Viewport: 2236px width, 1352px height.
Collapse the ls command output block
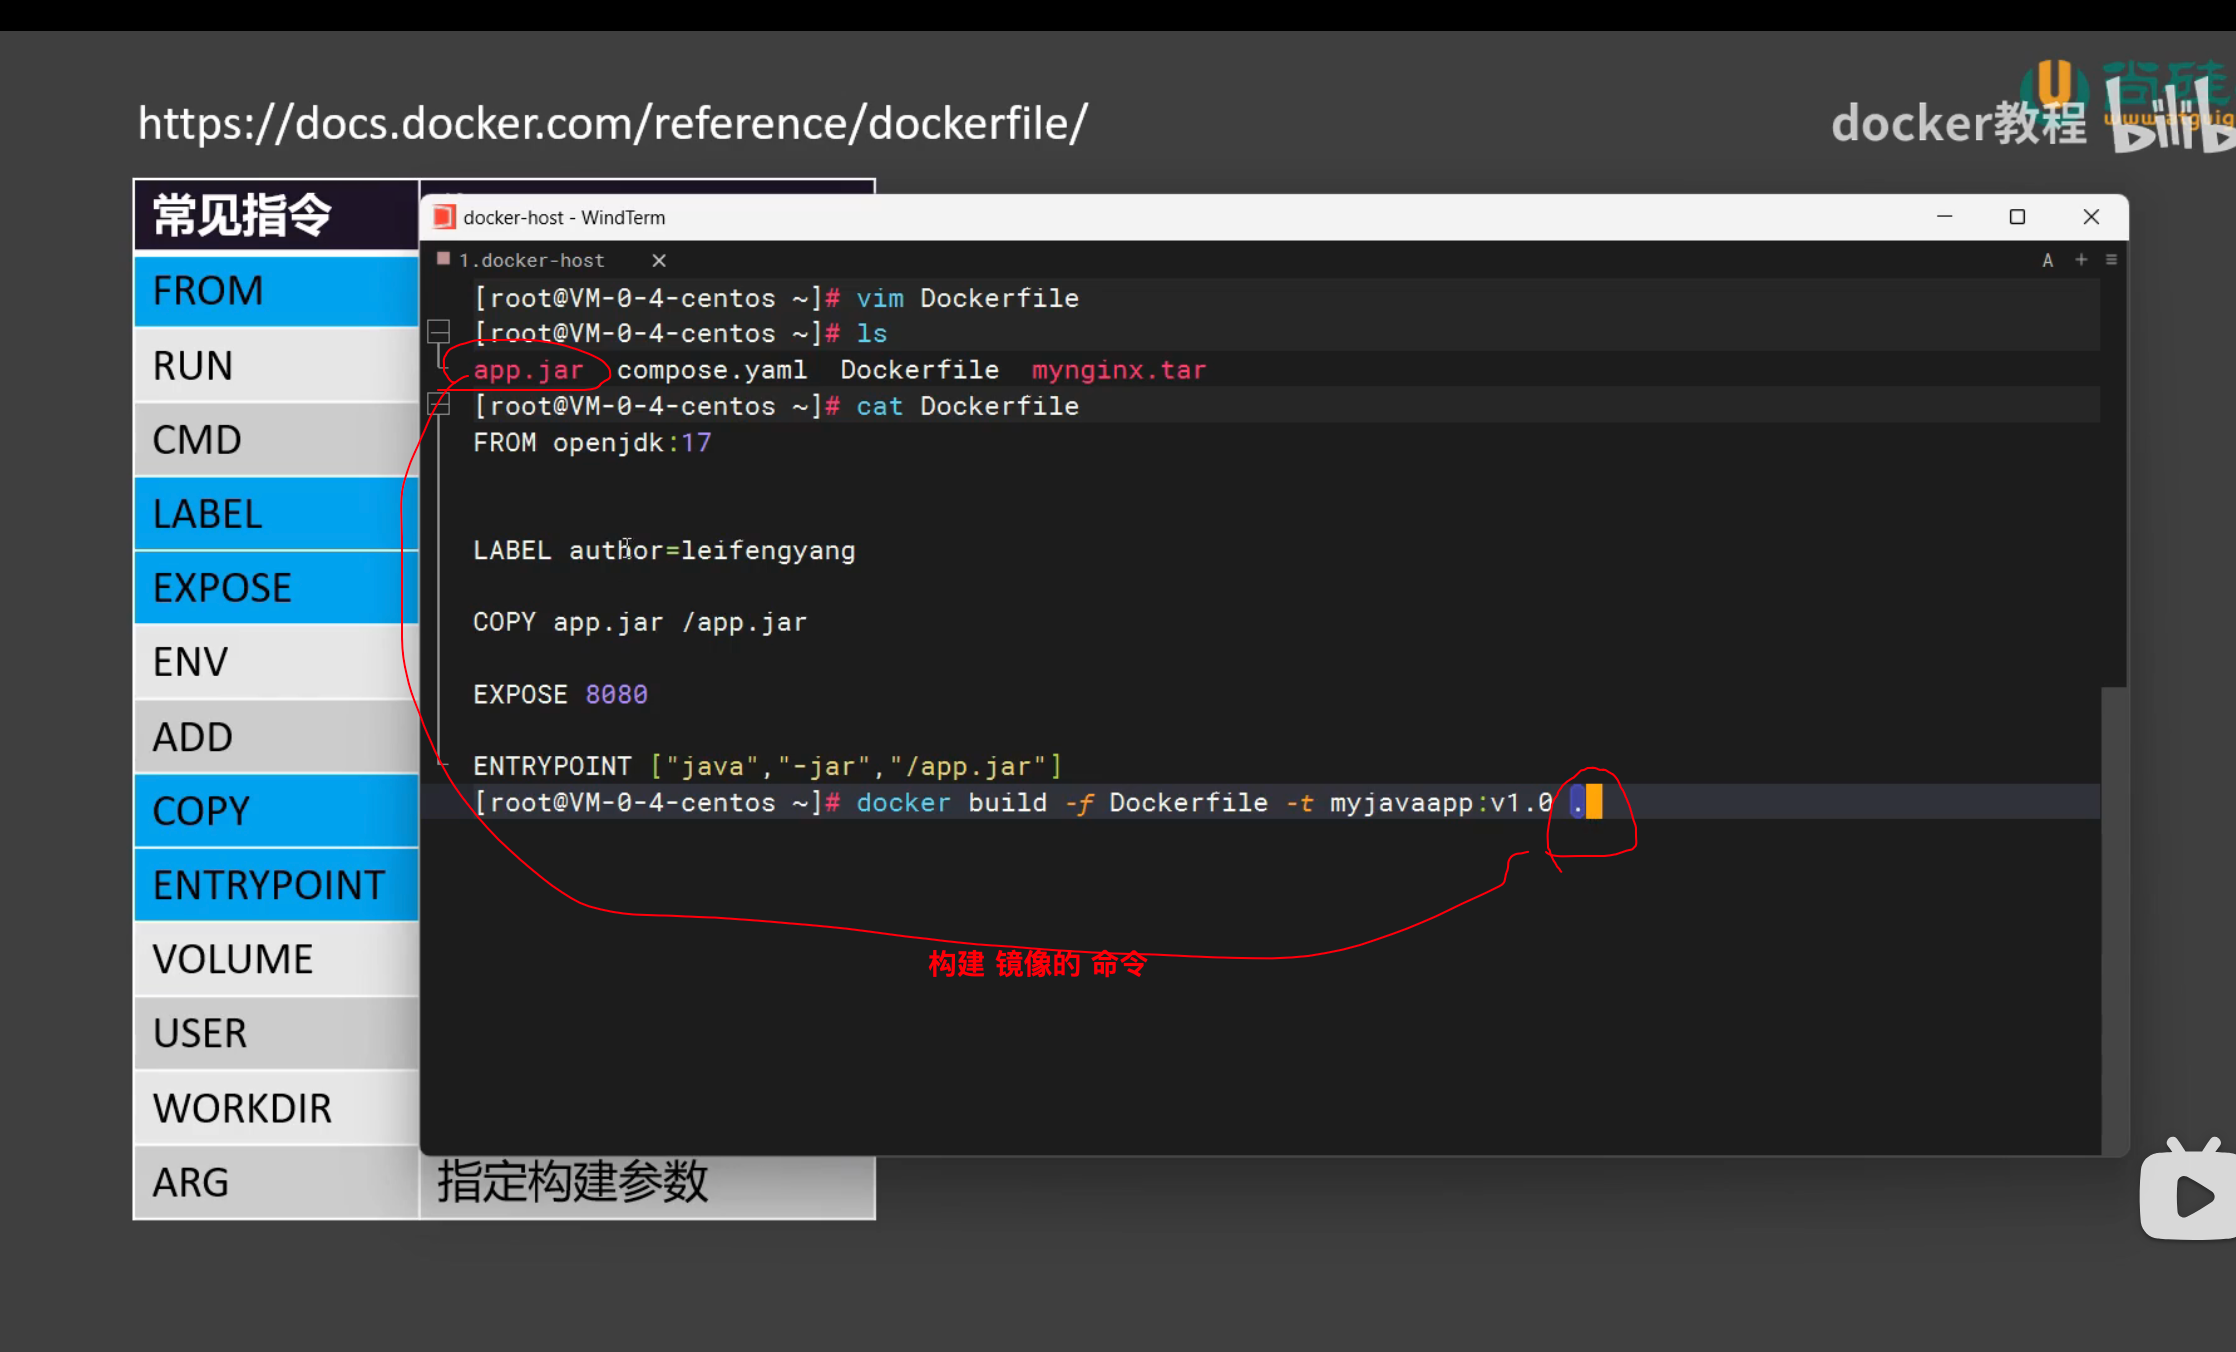[x=438, y=330]
